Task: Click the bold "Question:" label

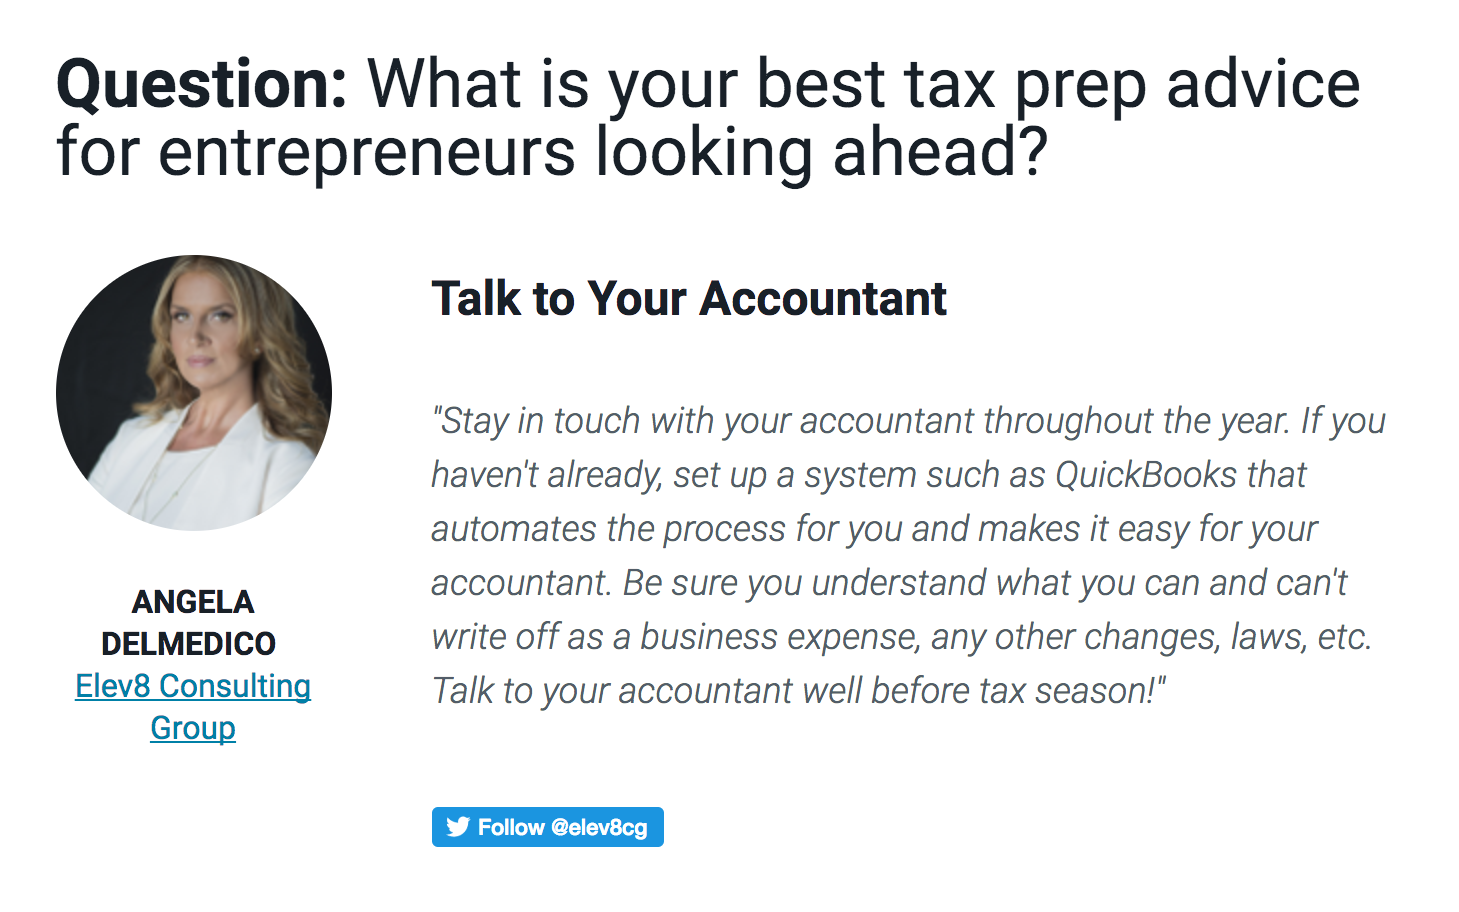Action: 202,84
